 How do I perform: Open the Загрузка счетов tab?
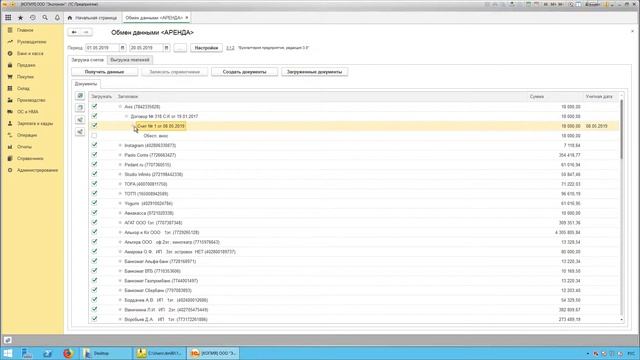click(87, 60)
